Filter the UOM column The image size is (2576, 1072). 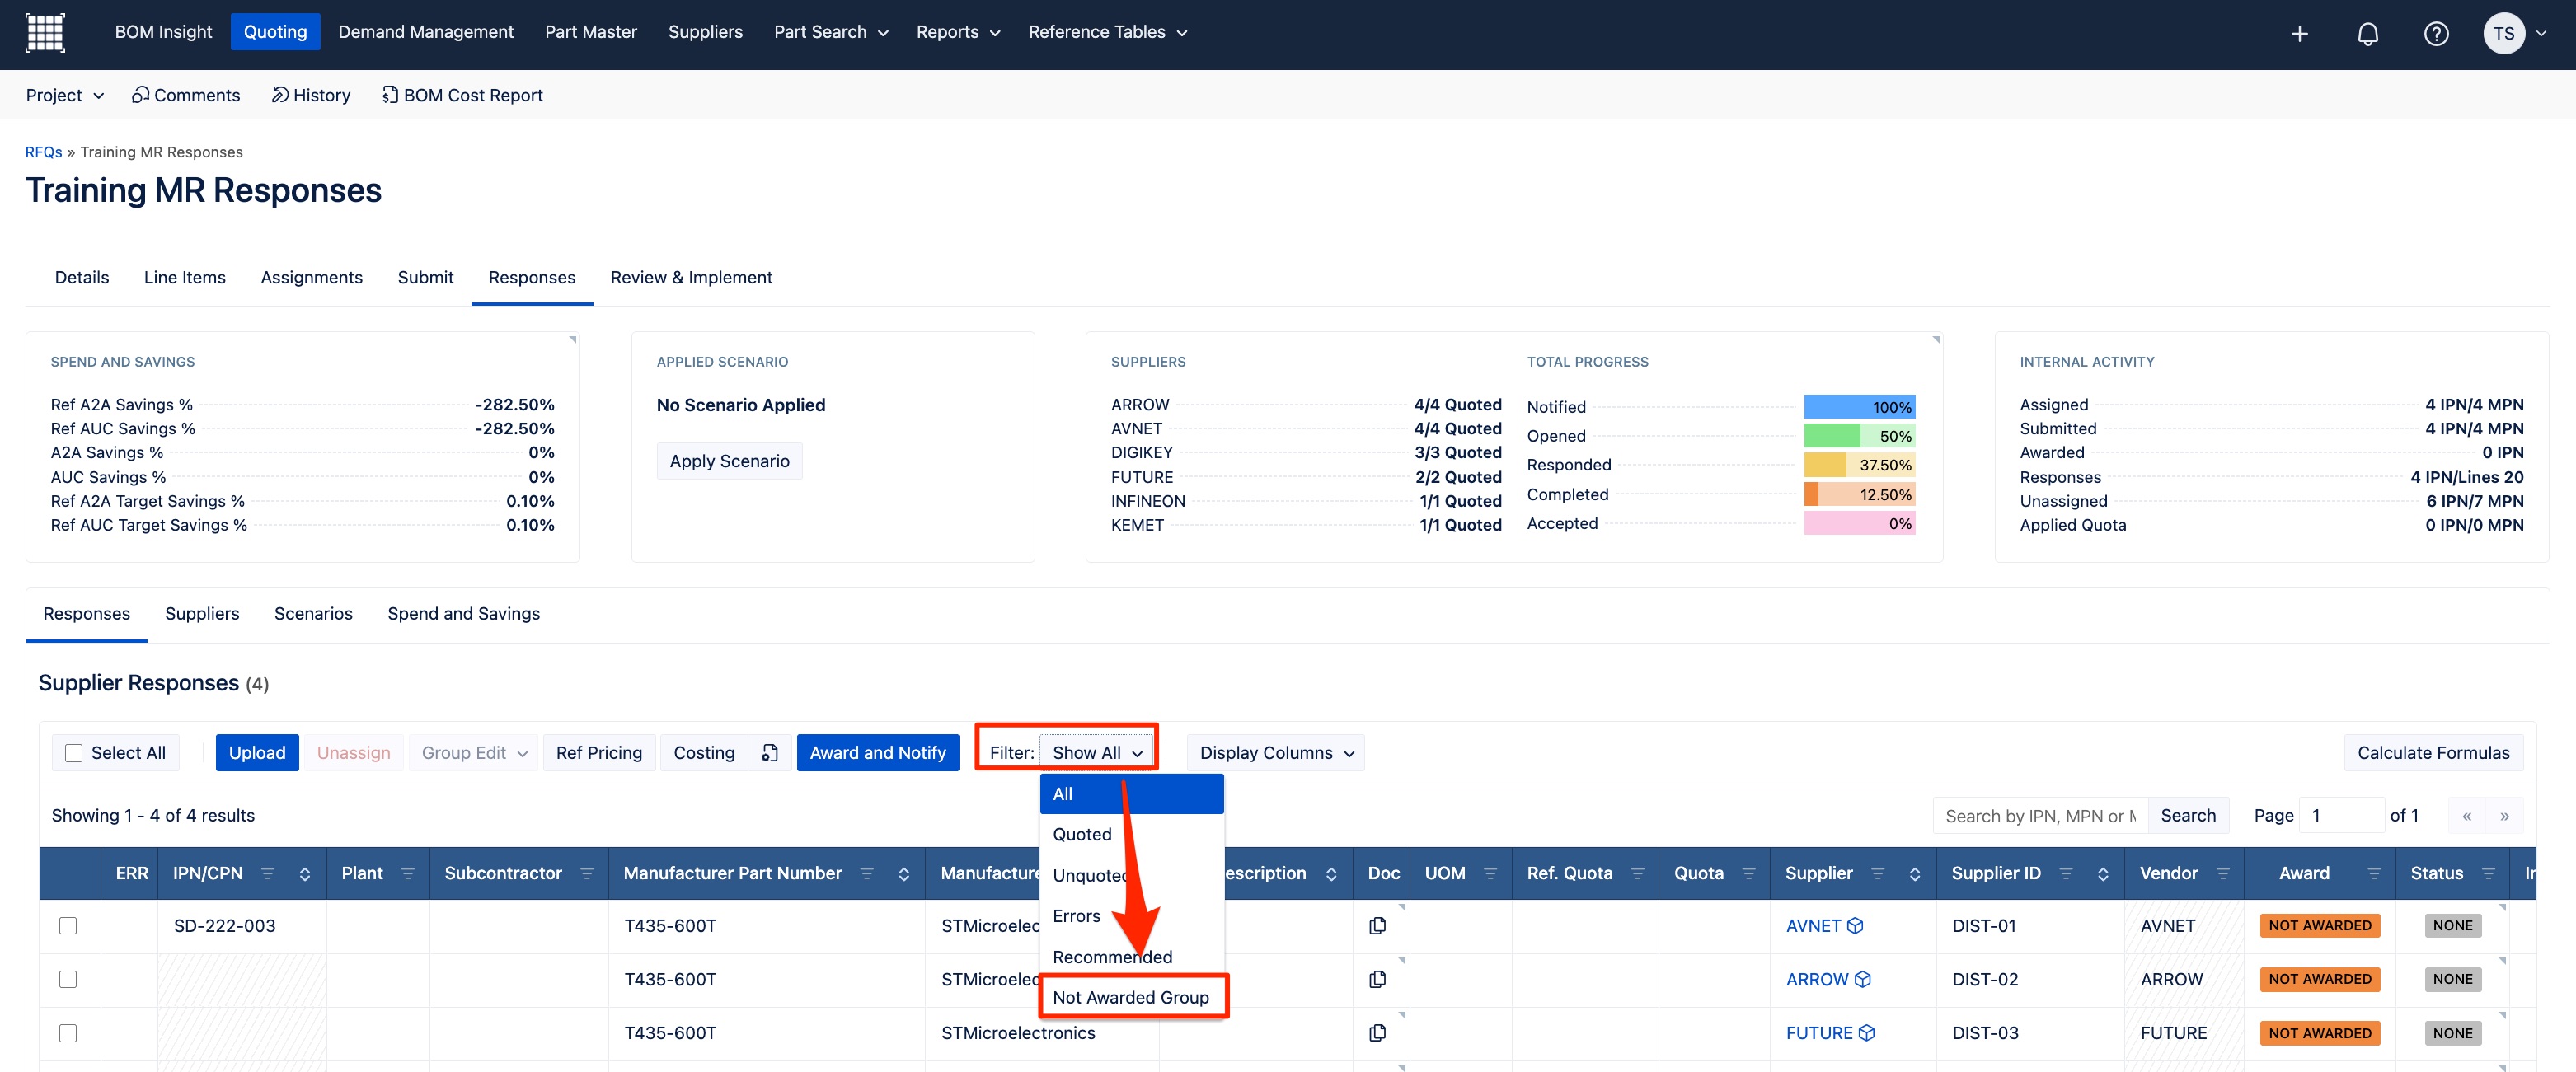pos(1490,874)
